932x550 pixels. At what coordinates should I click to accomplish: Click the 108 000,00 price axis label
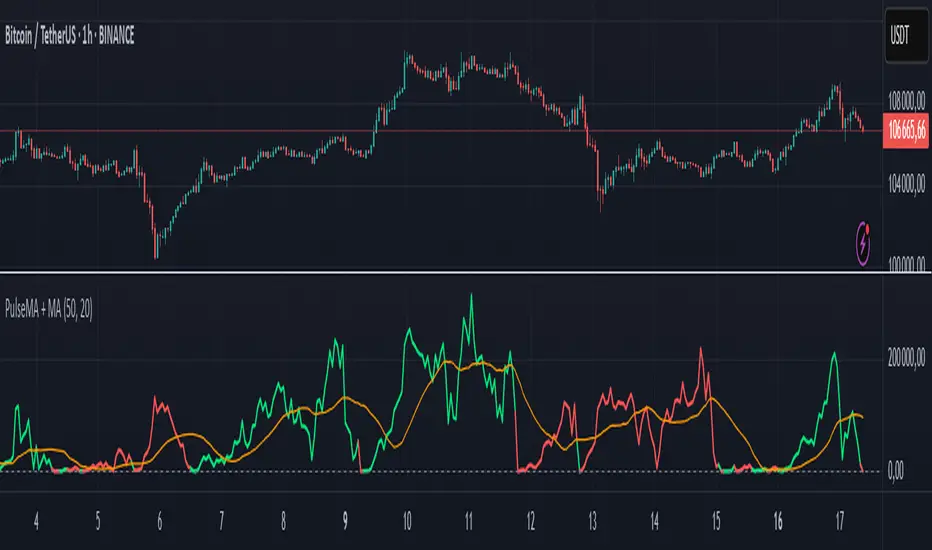tap(906, 100)
